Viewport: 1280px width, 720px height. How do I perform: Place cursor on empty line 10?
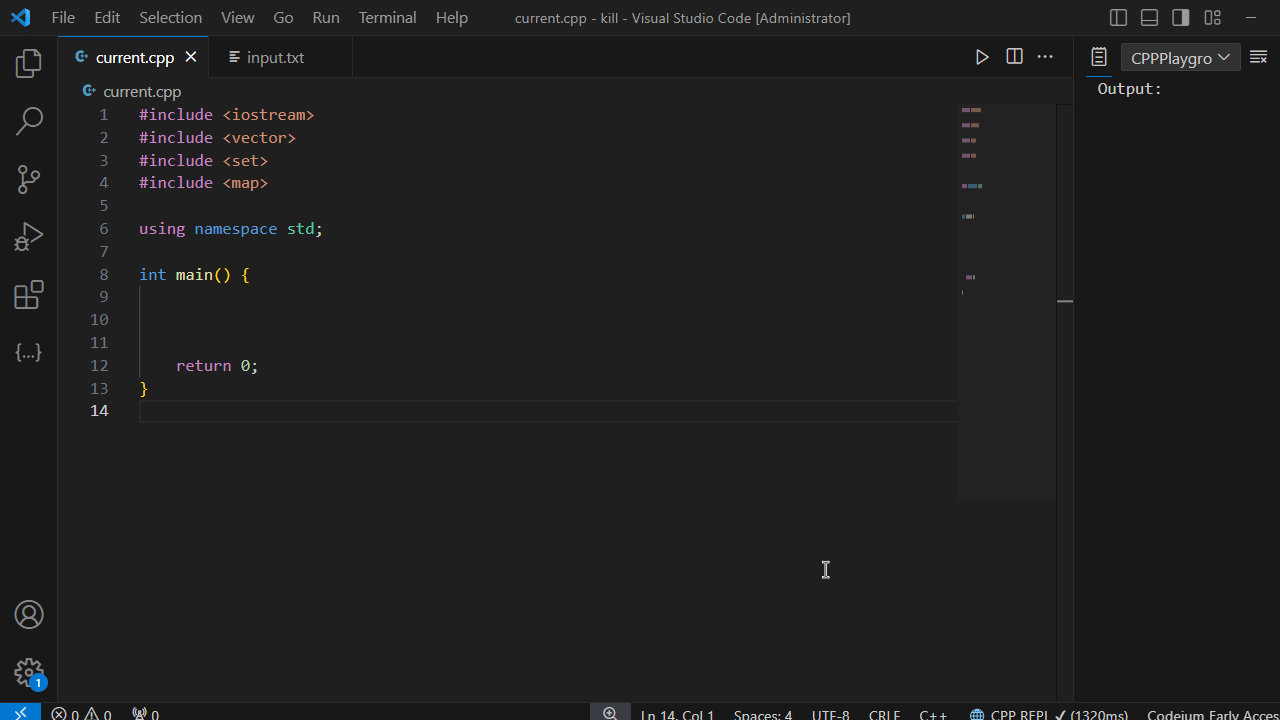point(548,320)
